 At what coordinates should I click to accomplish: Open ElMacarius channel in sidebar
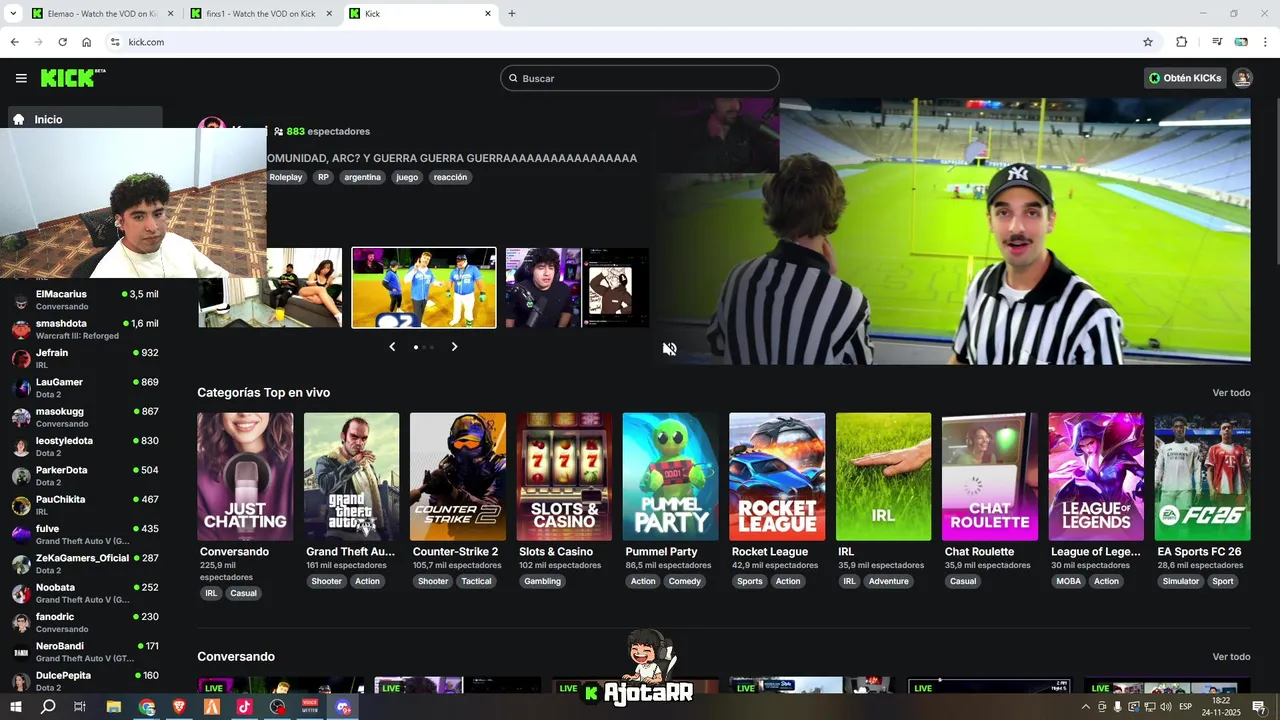[x=85, y=300]
